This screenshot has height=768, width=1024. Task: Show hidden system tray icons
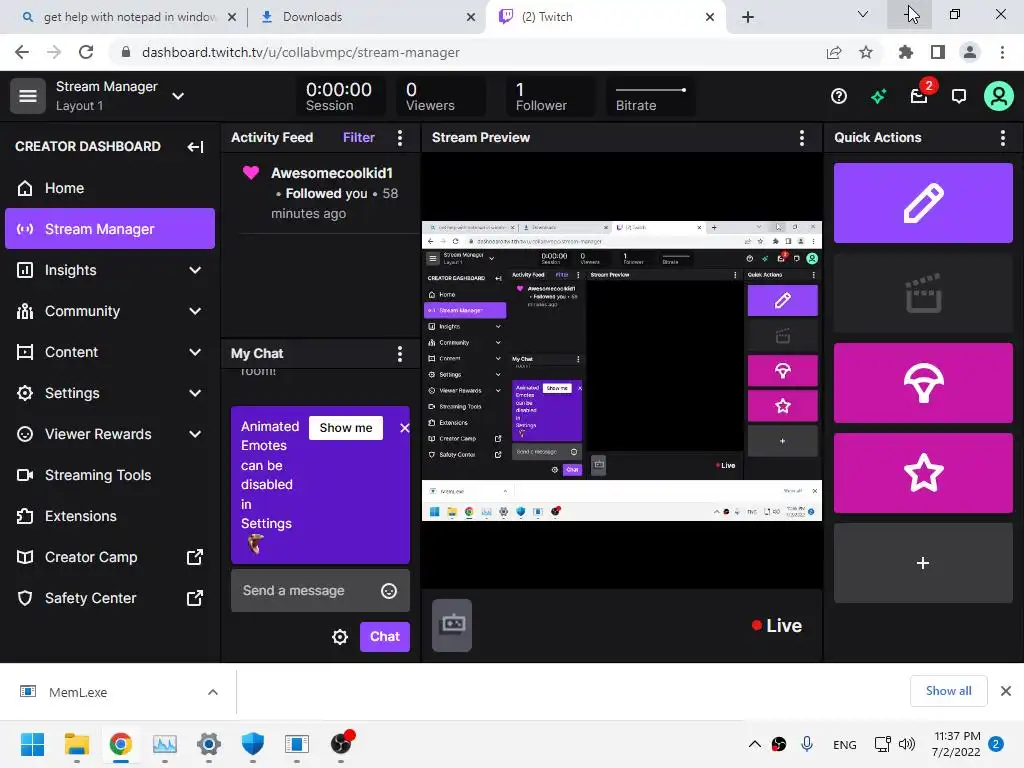pyautogui.click(x=754, y=744)
